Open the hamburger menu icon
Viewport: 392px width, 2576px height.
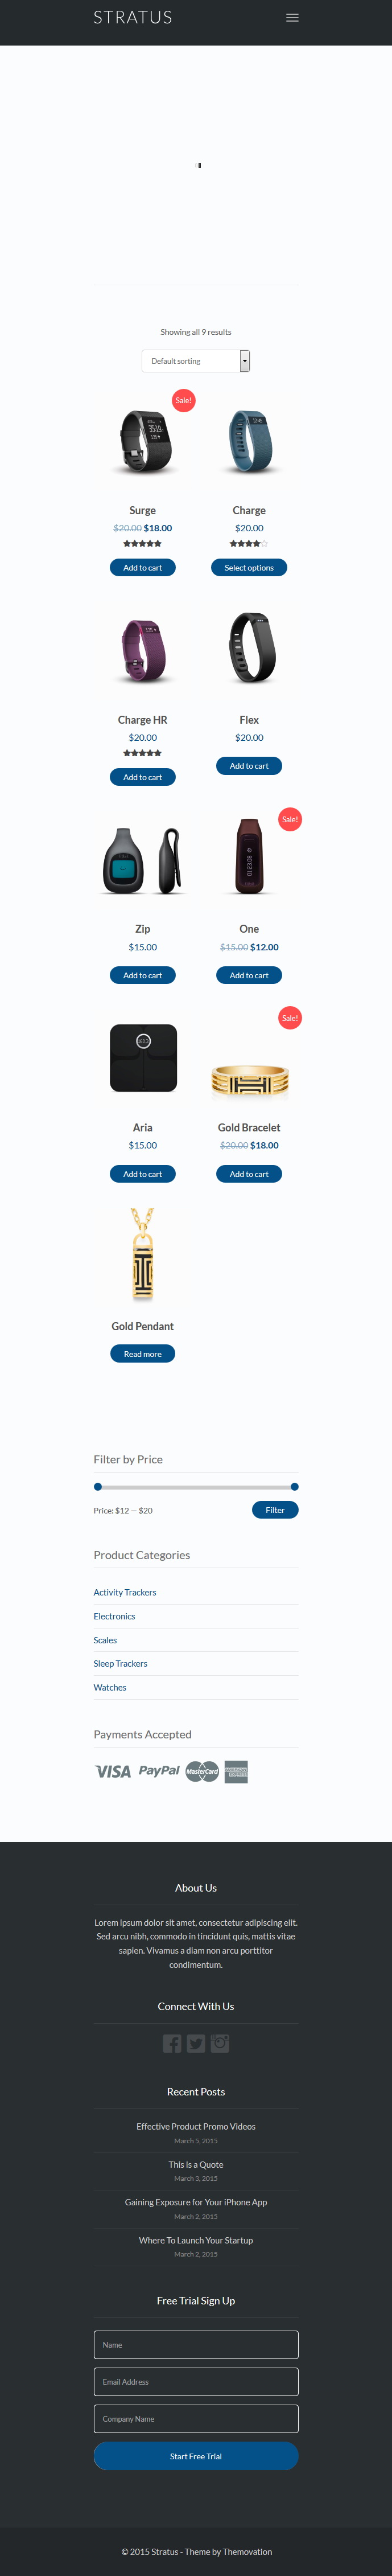click(x=292, y=17)
